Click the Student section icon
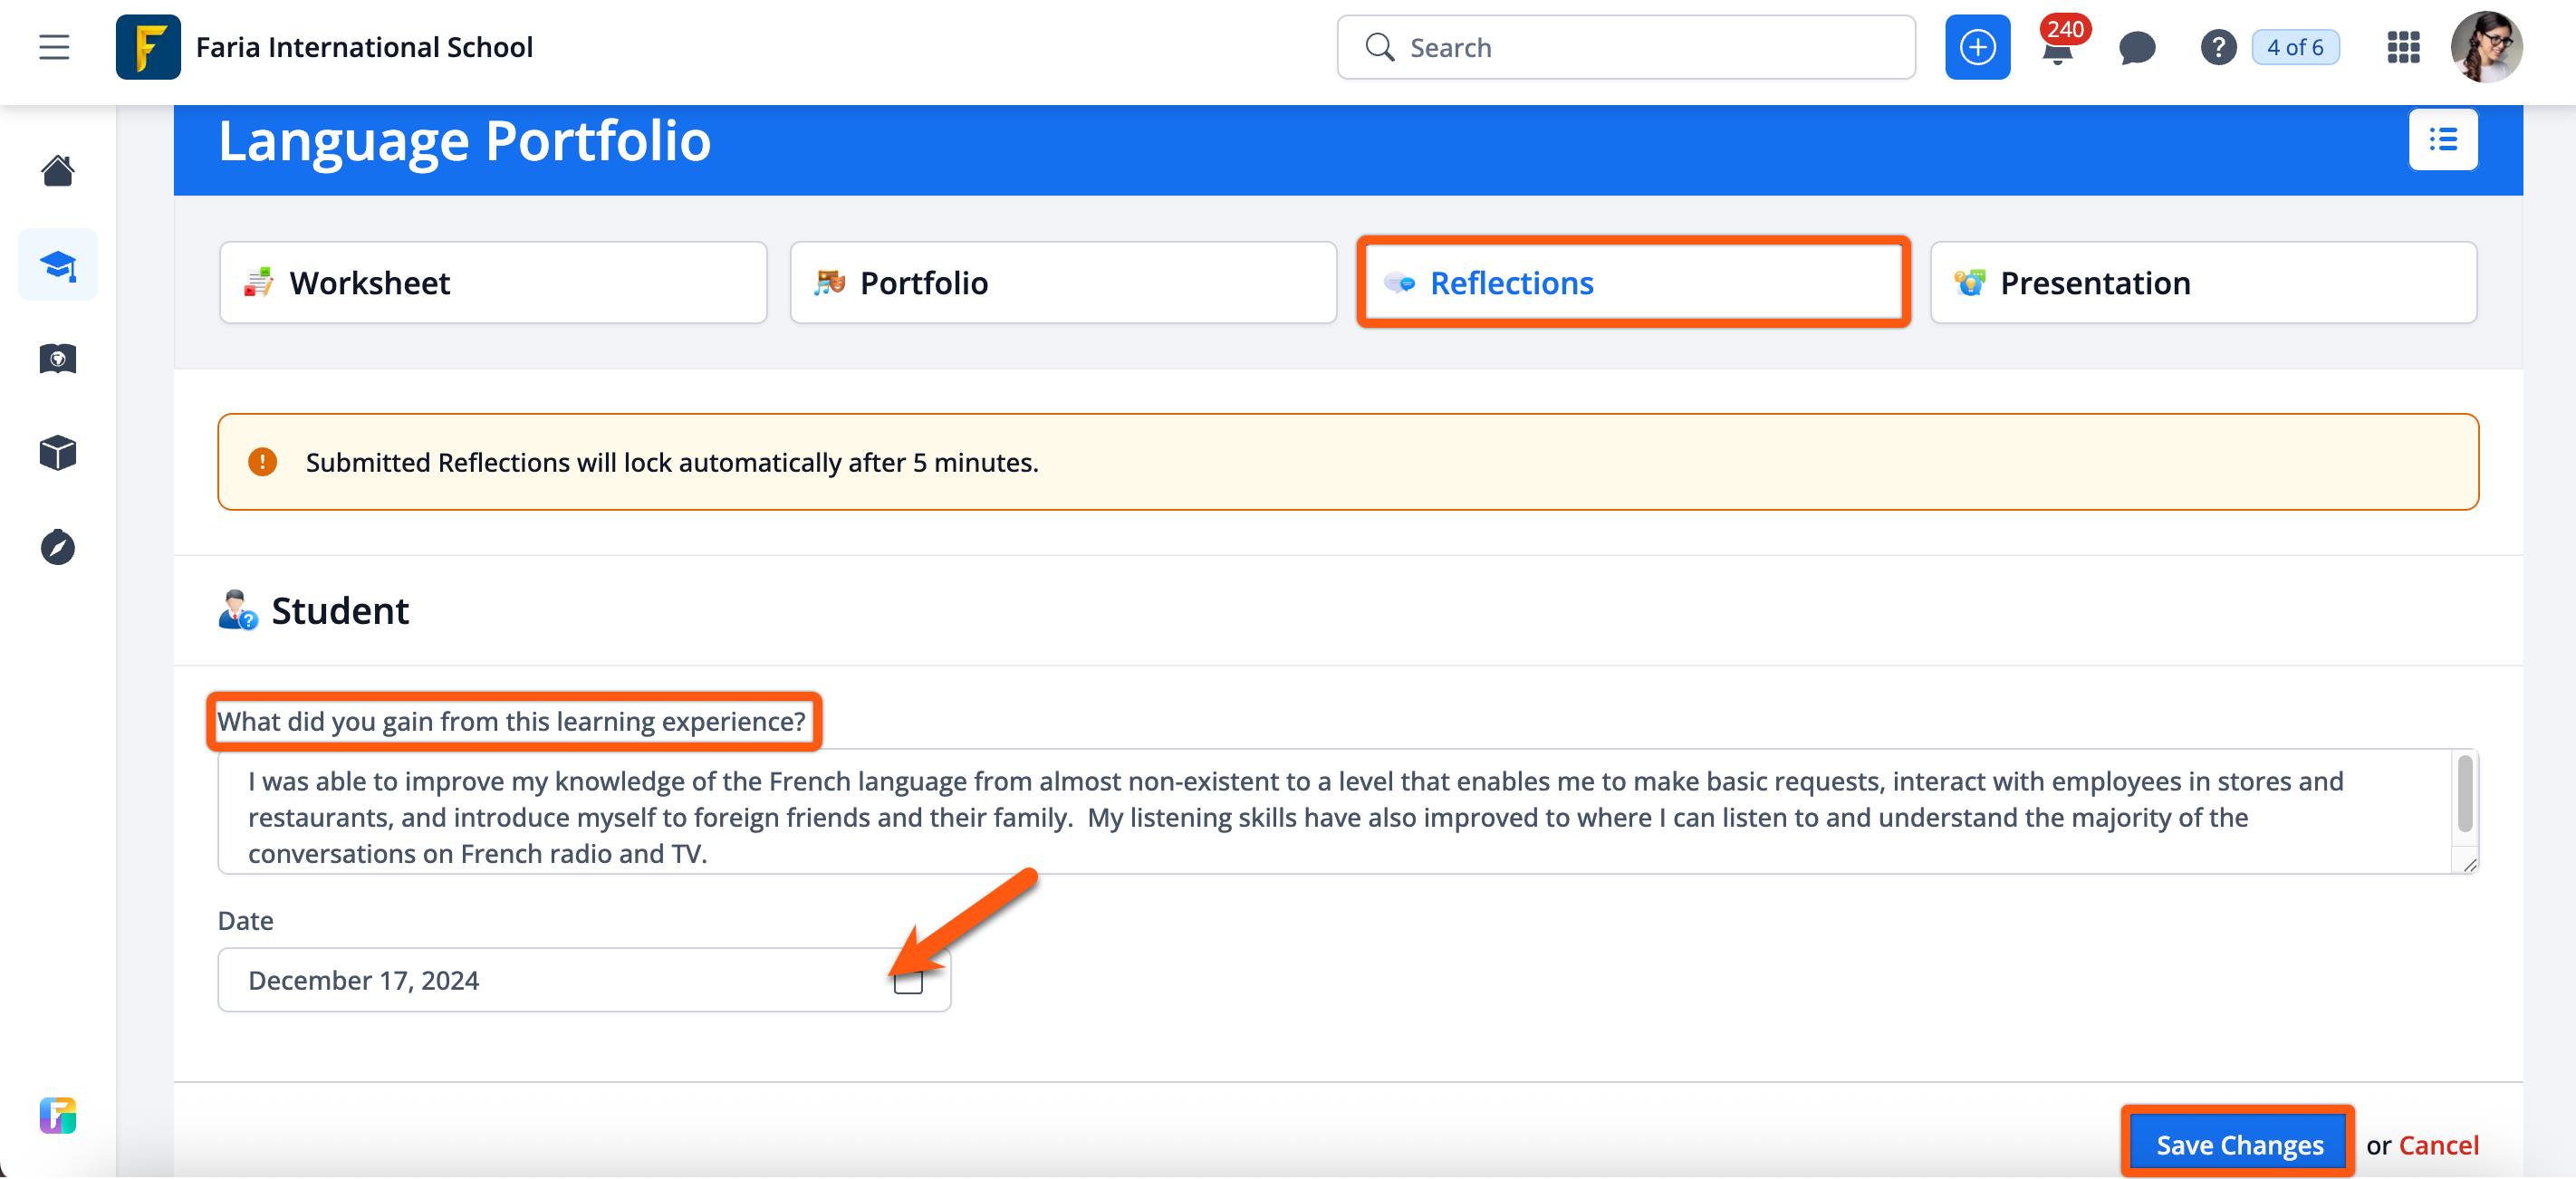The image size is (2576, 1179). pos(238,610)
